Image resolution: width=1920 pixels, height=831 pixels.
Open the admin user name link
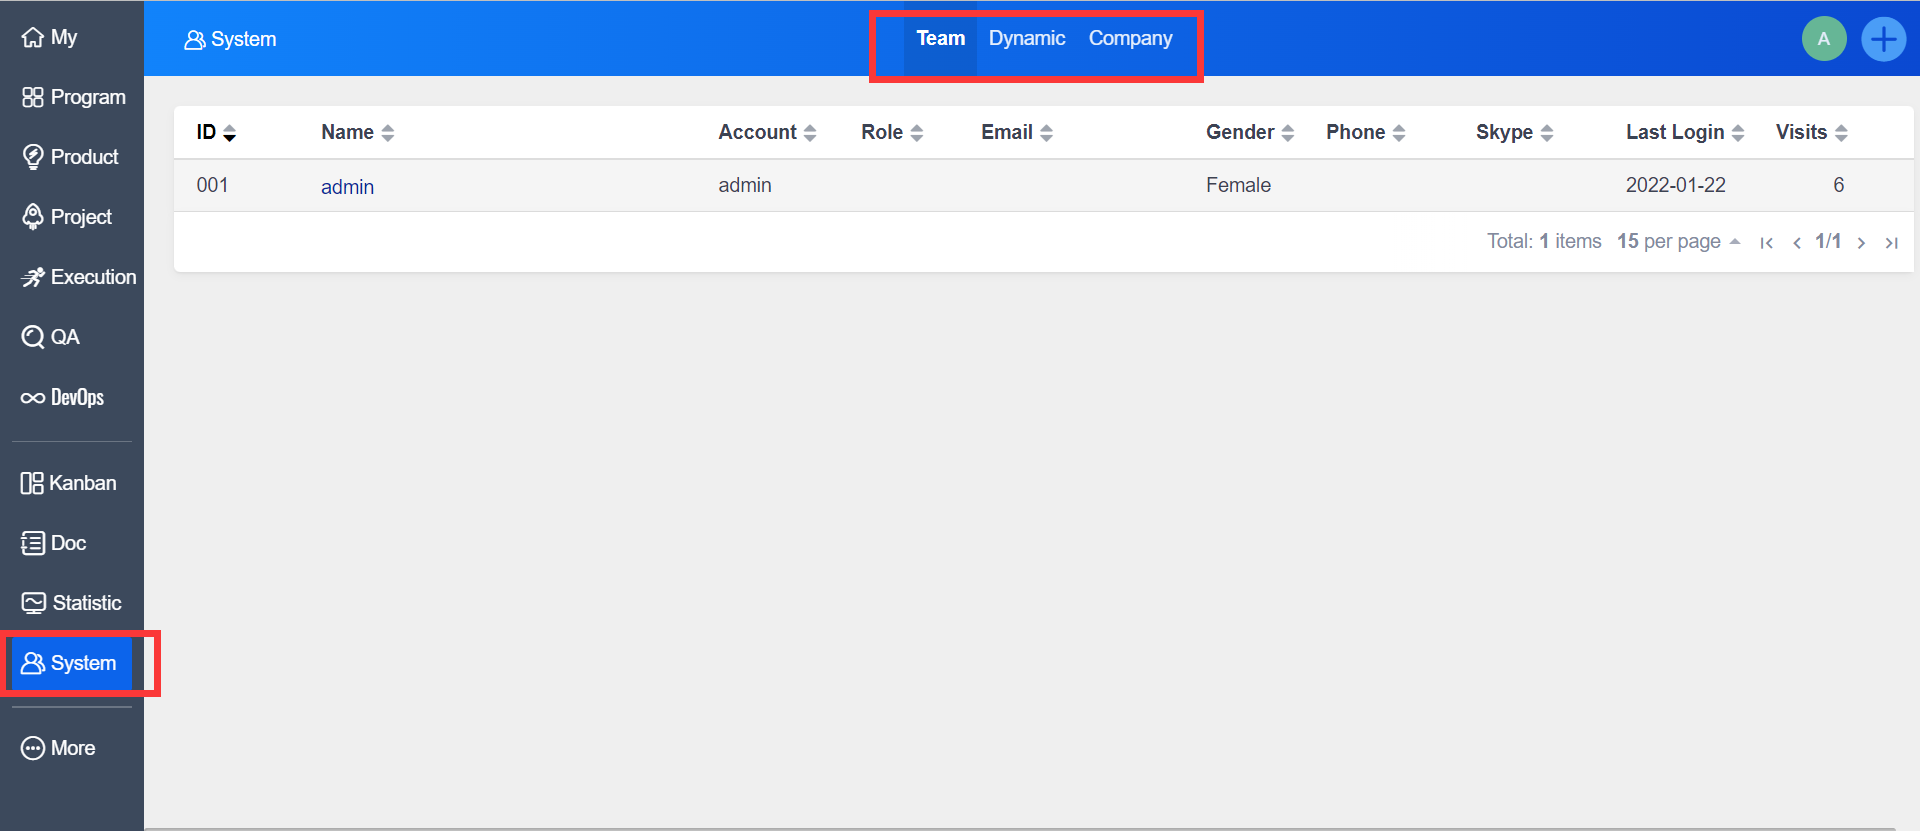(347, 187)
